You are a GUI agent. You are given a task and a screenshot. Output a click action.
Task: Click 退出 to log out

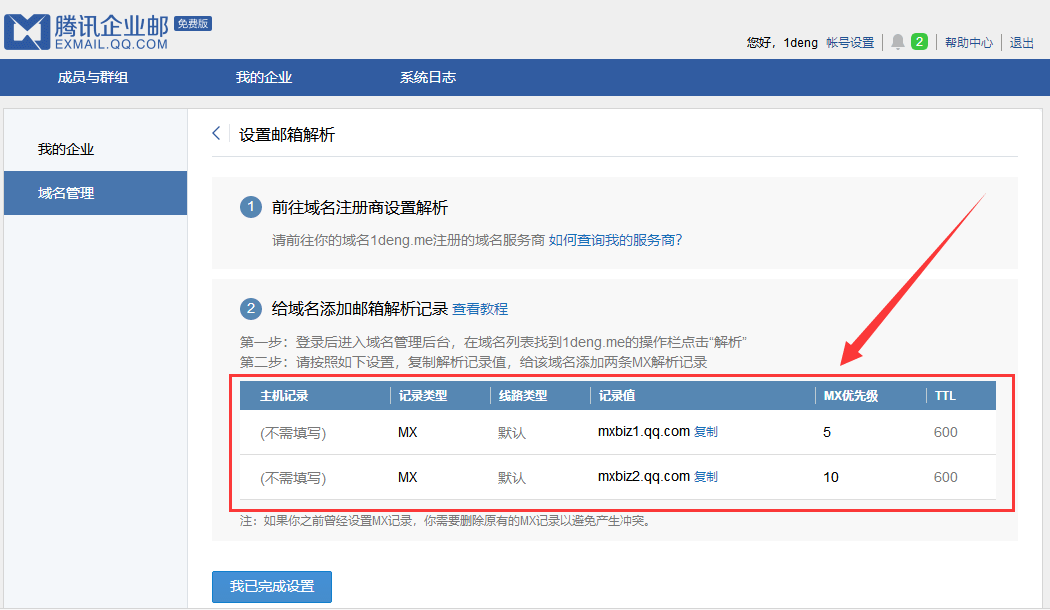1020,42
